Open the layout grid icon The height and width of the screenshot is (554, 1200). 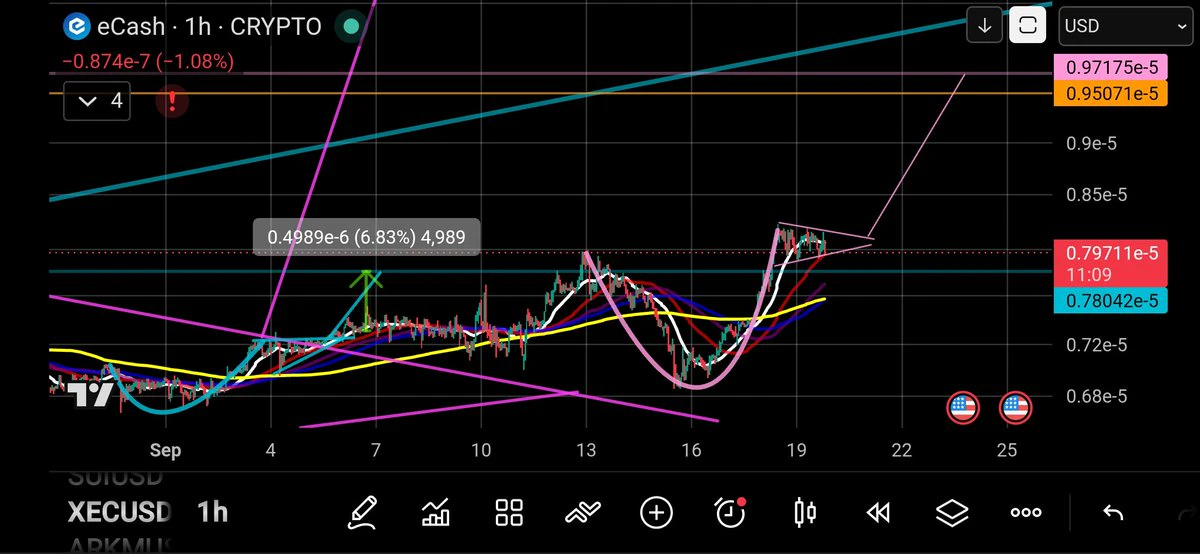click(x=510, y=513)
